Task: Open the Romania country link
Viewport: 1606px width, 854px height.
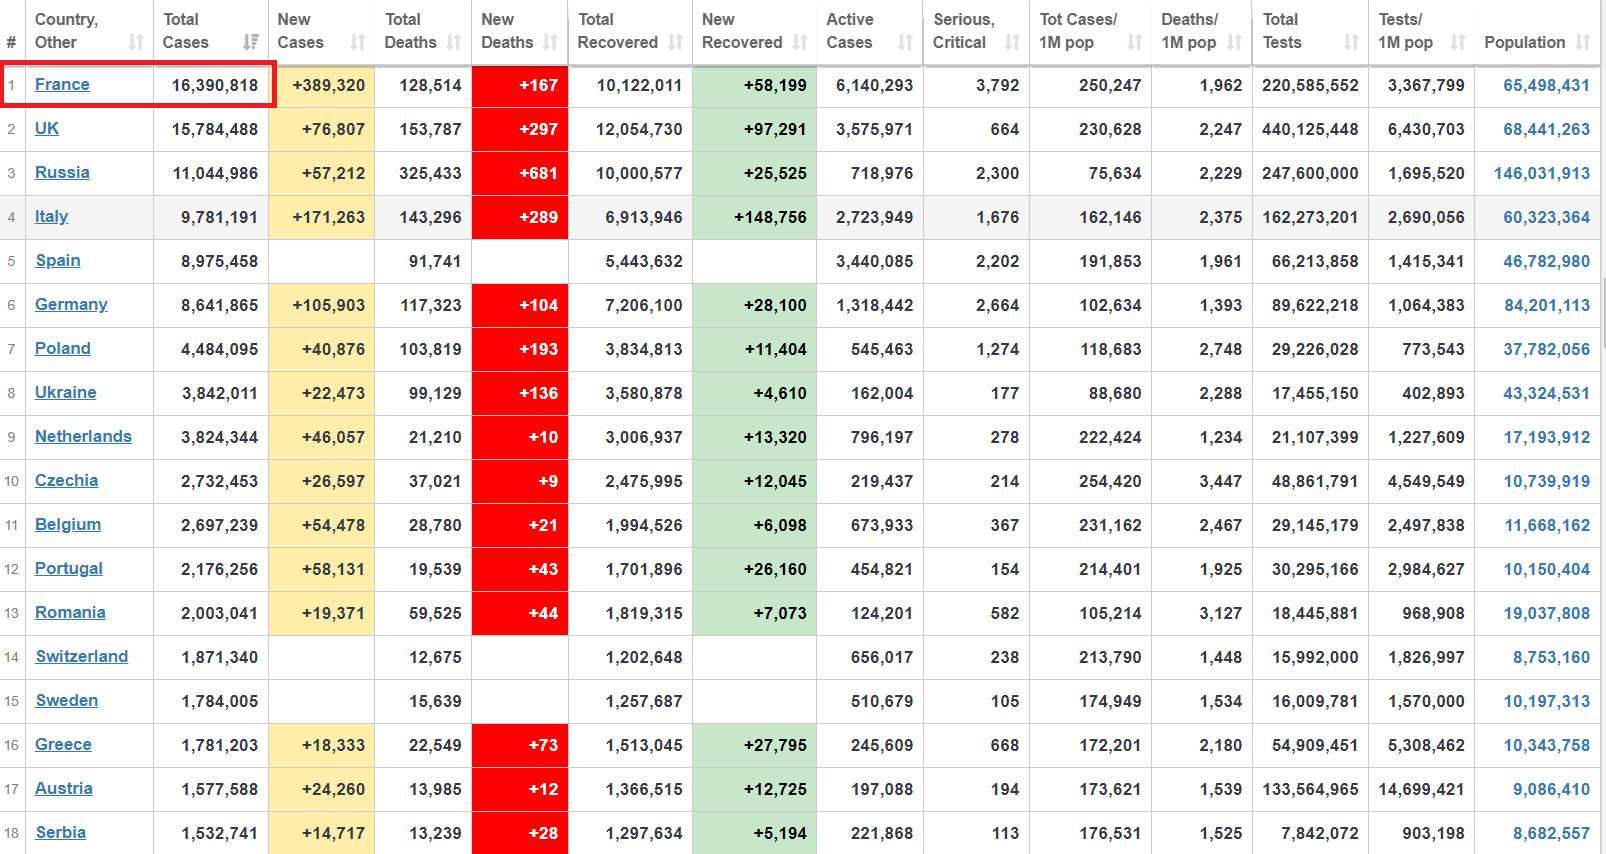Action: 70,613
